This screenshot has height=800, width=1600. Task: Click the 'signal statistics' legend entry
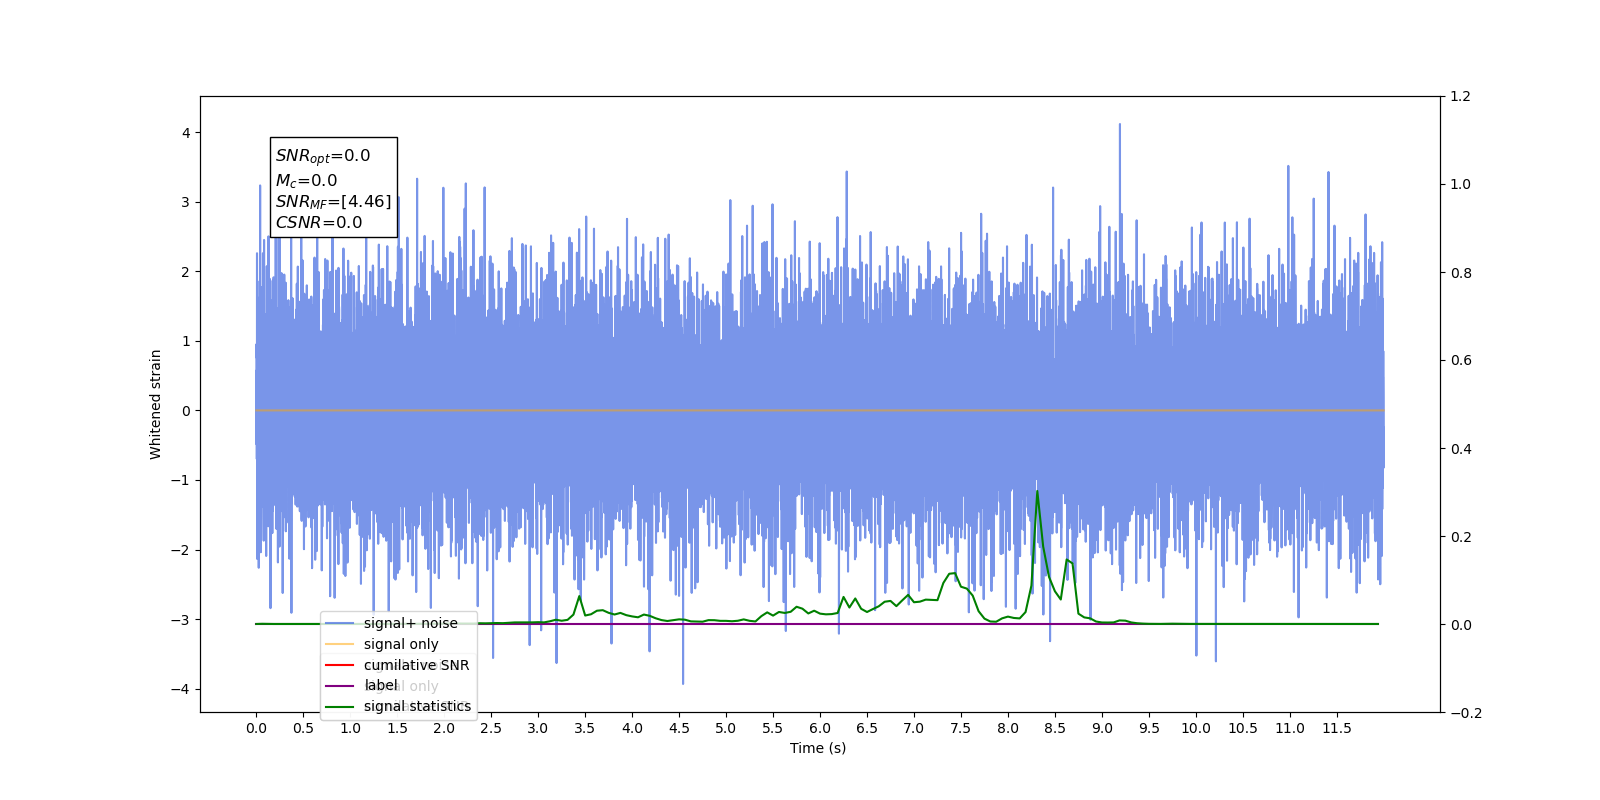click(417, 706)
